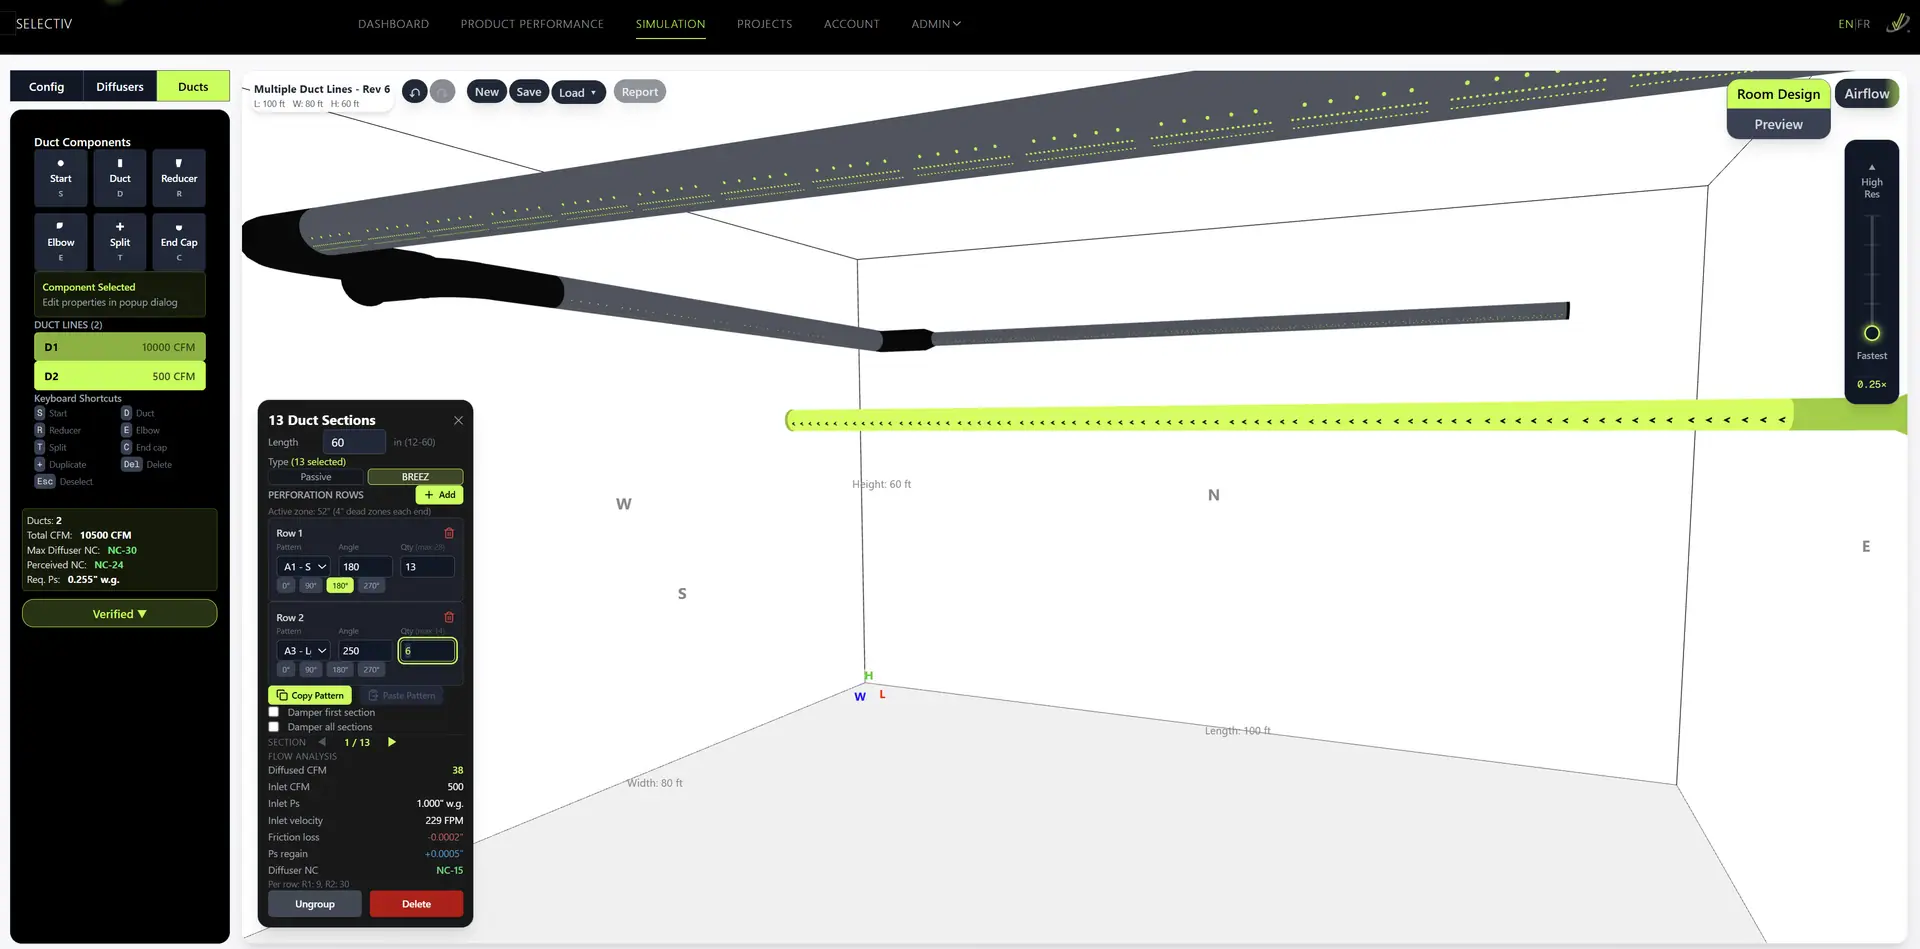Click the C End cap shortcut badge
1920x949 pixels.
click(x=126, y=447)
